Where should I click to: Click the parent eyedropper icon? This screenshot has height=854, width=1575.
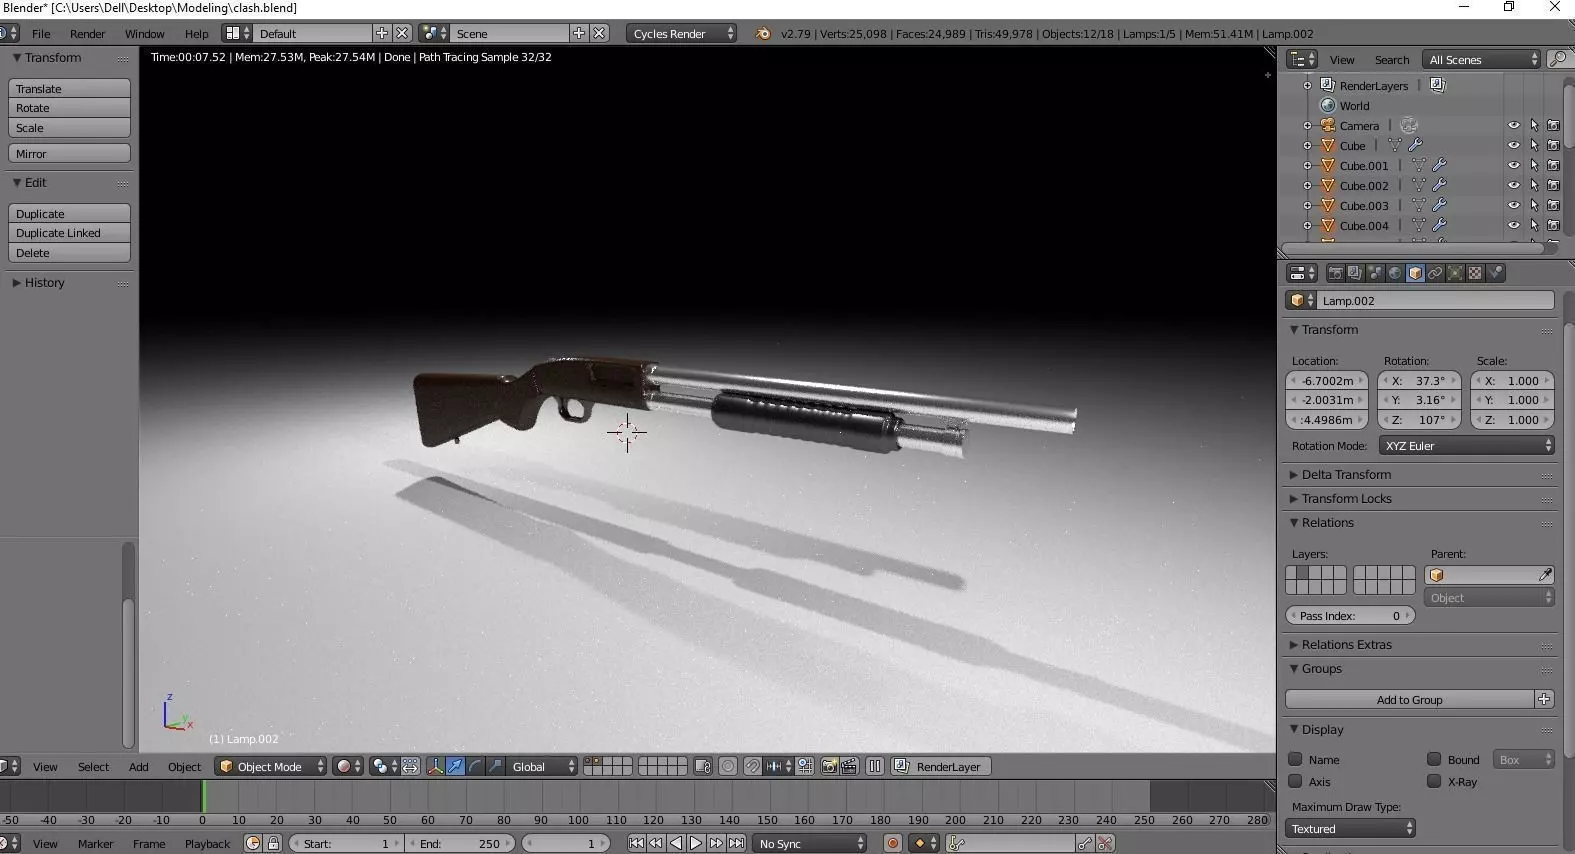click(1545, 575)
